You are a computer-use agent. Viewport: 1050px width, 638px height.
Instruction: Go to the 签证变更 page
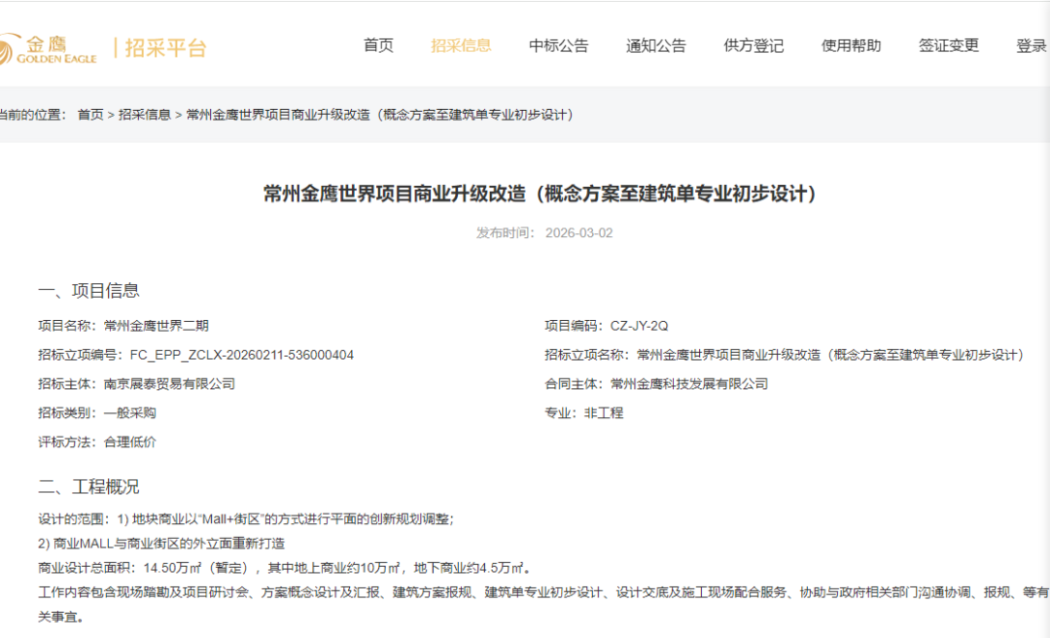(x=948, y=46)
